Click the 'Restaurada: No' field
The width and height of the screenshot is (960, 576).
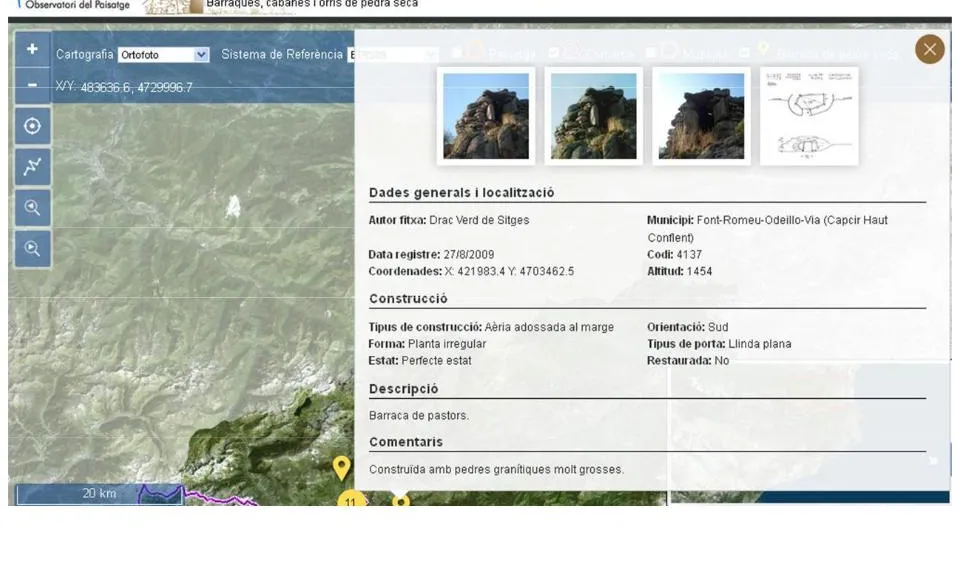pyautogui.click(x=688, y=361)
